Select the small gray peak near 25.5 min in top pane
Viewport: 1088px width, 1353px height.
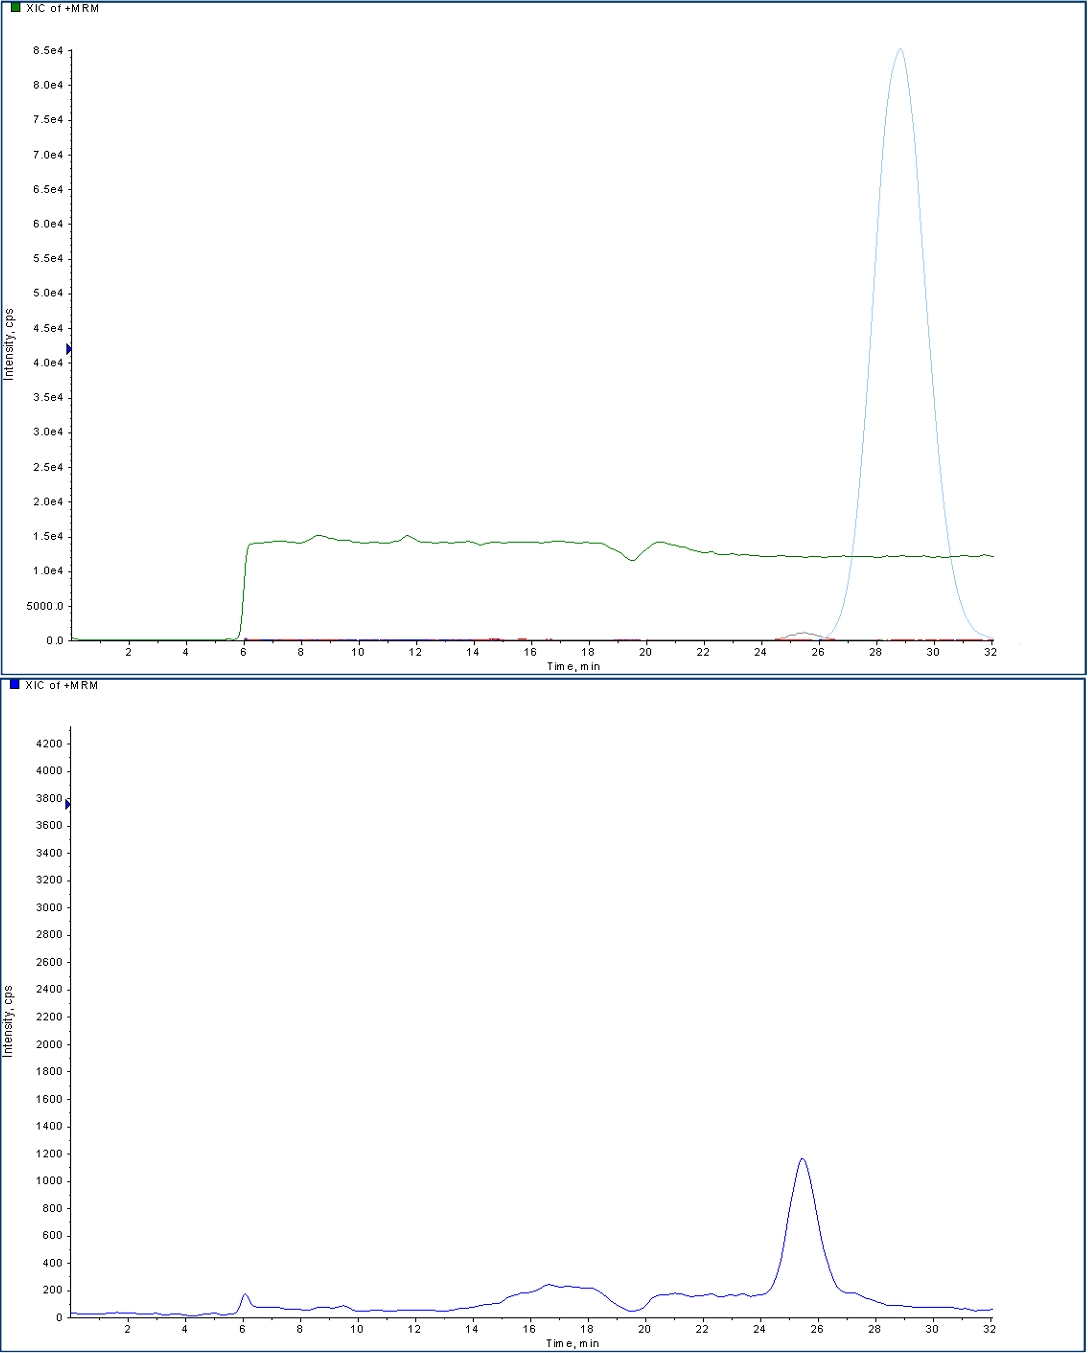(x=804, y=633)
